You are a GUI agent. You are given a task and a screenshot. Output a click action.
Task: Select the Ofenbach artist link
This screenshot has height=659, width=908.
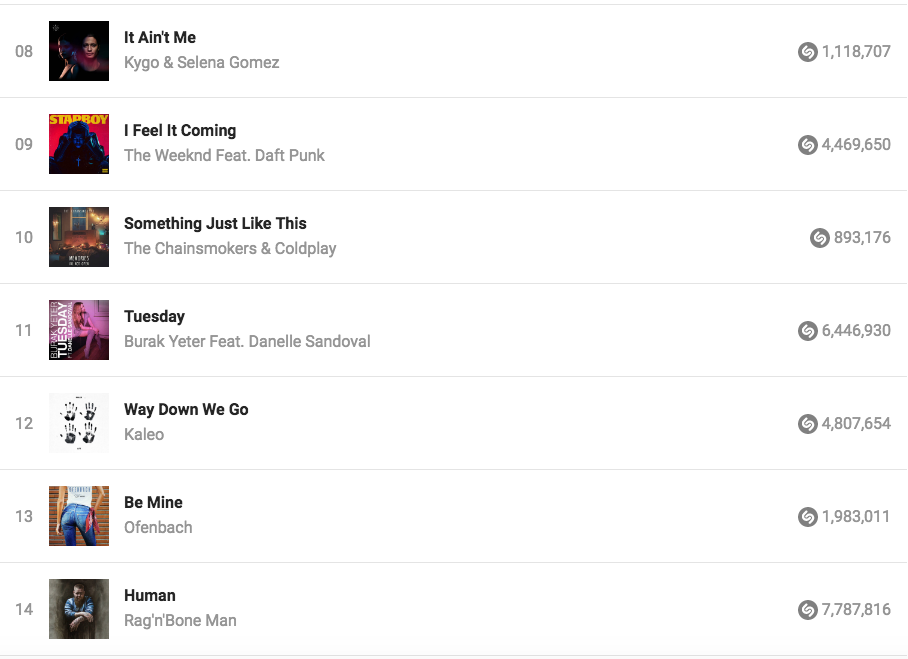(x=158, y=528)
